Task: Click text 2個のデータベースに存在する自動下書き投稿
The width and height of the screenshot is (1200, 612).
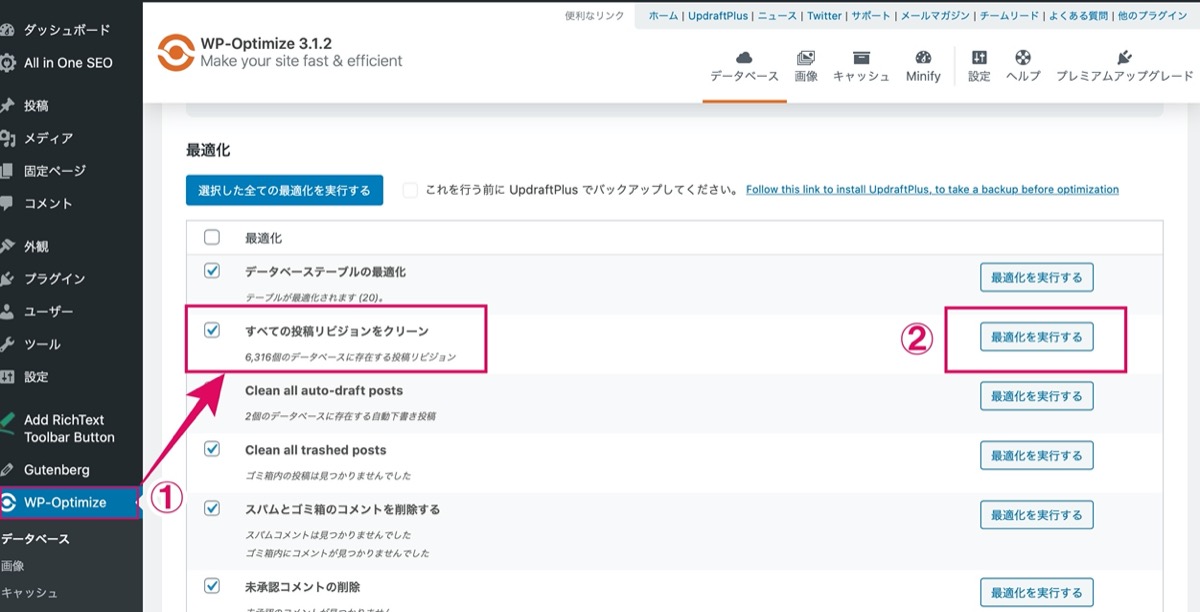Action: pyautogui.click(x=340, y=415)
